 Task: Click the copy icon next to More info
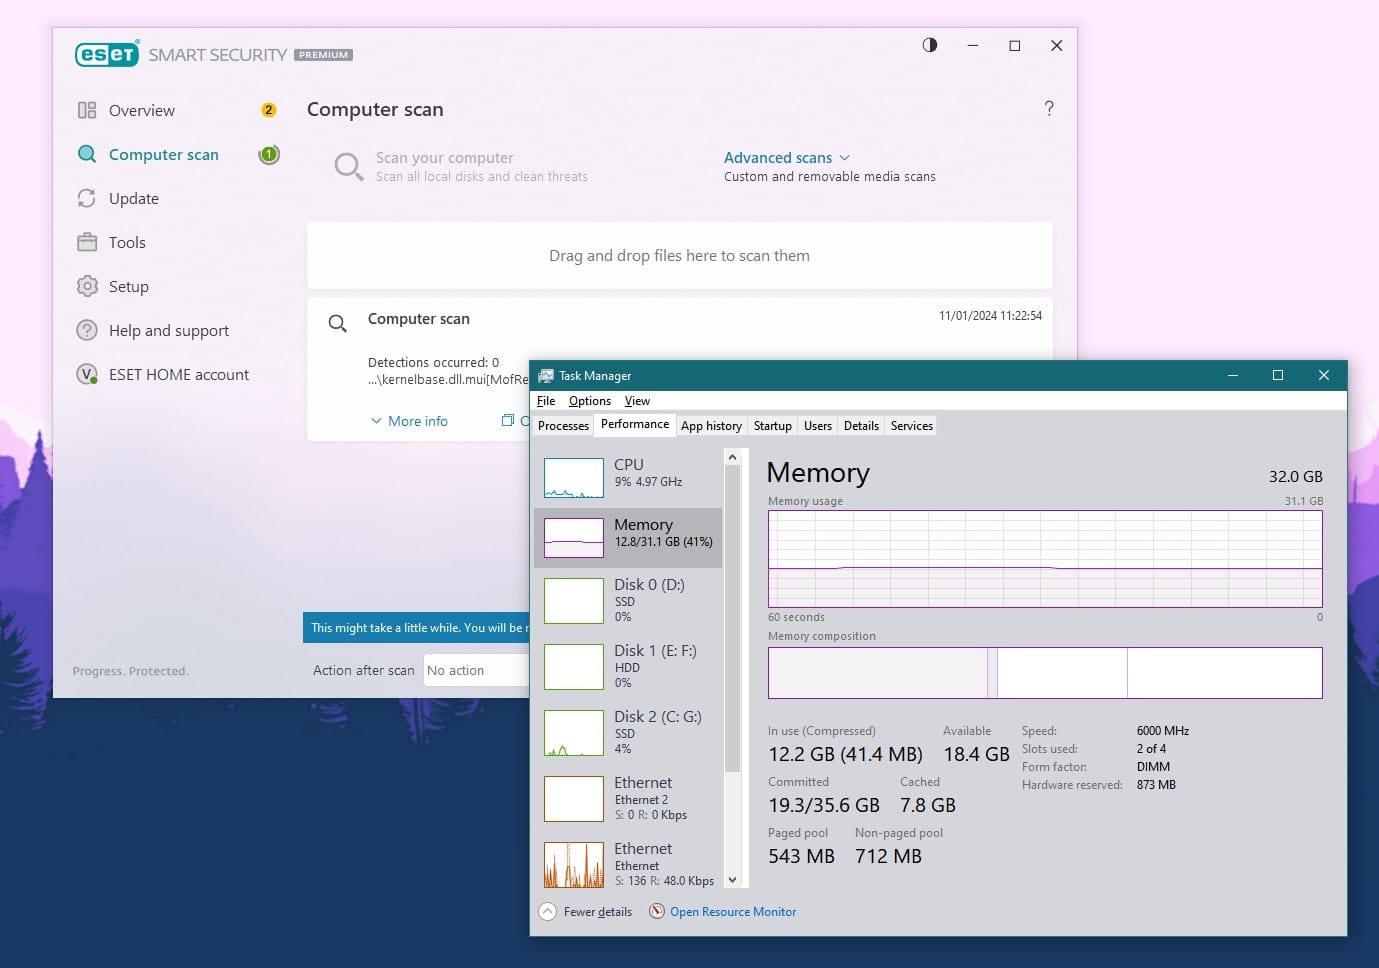(507, 421)
